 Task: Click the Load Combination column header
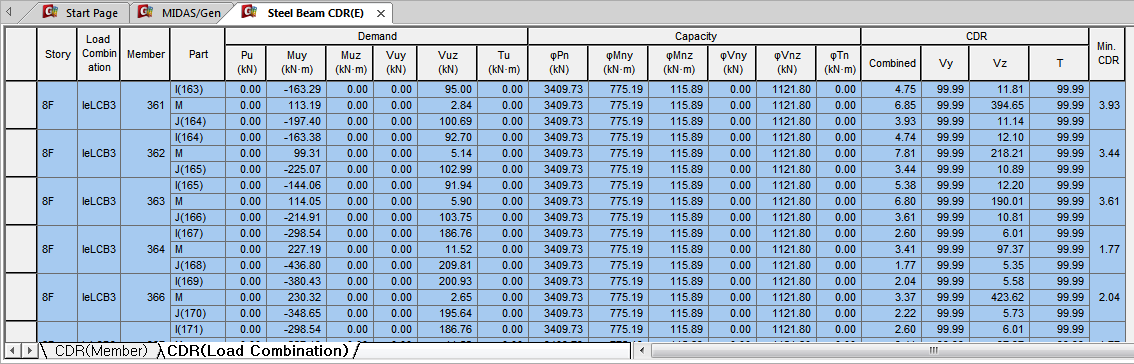tap(98, 54)
